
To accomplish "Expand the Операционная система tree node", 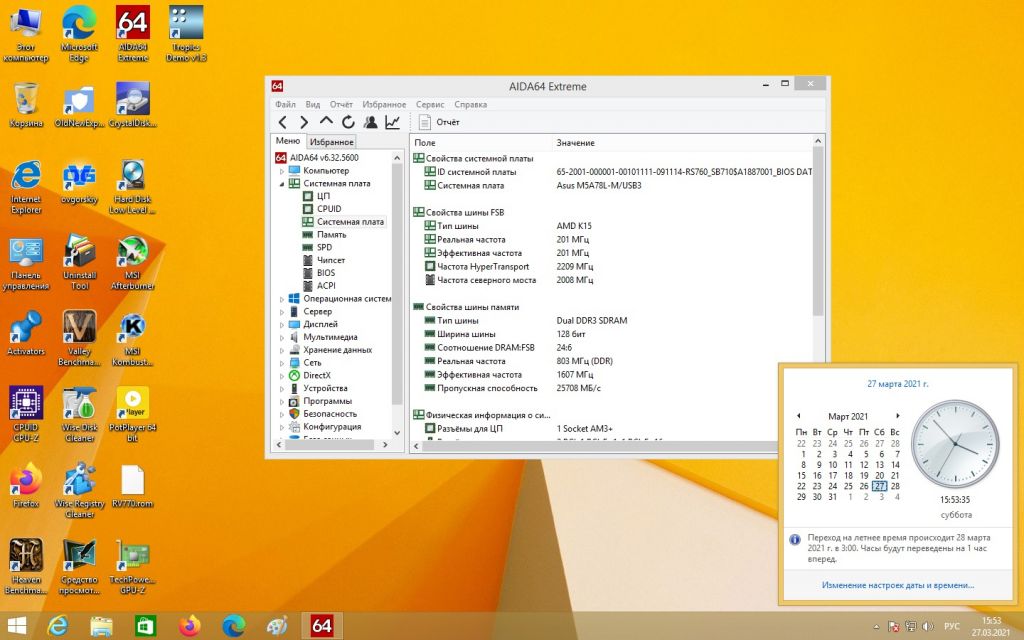I will (x=282, y=299).
